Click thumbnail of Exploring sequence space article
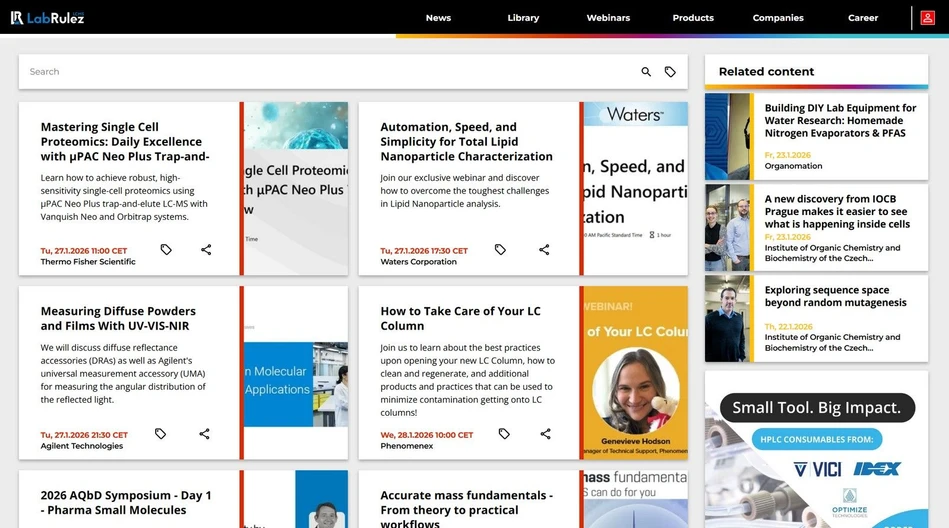 point(727,318)
